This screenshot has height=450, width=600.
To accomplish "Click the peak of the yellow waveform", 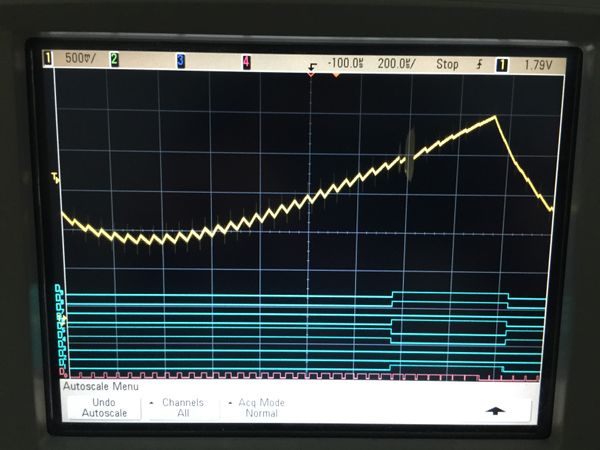I will tap(495, 117).
